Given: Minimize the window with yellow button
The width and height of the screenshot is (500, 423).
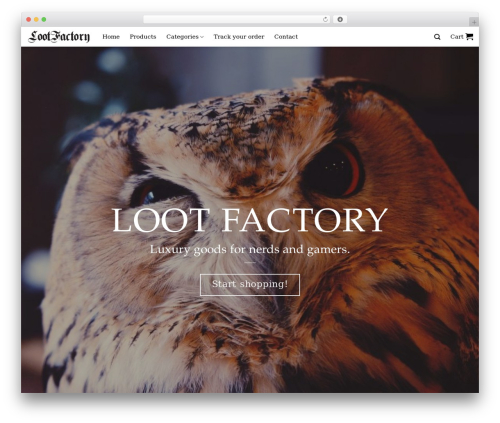Looking at the screenshot, I should 36,20.
